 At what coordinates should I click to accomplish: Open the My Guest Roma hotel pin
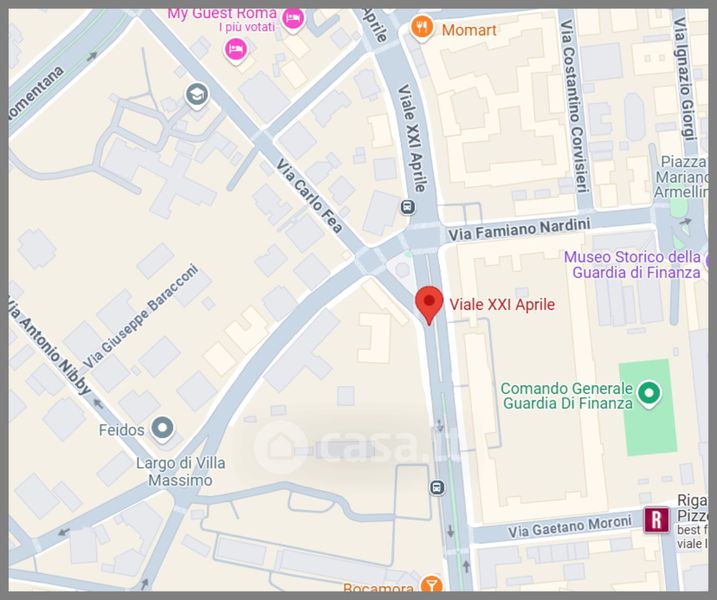click(x=293, y=20)
